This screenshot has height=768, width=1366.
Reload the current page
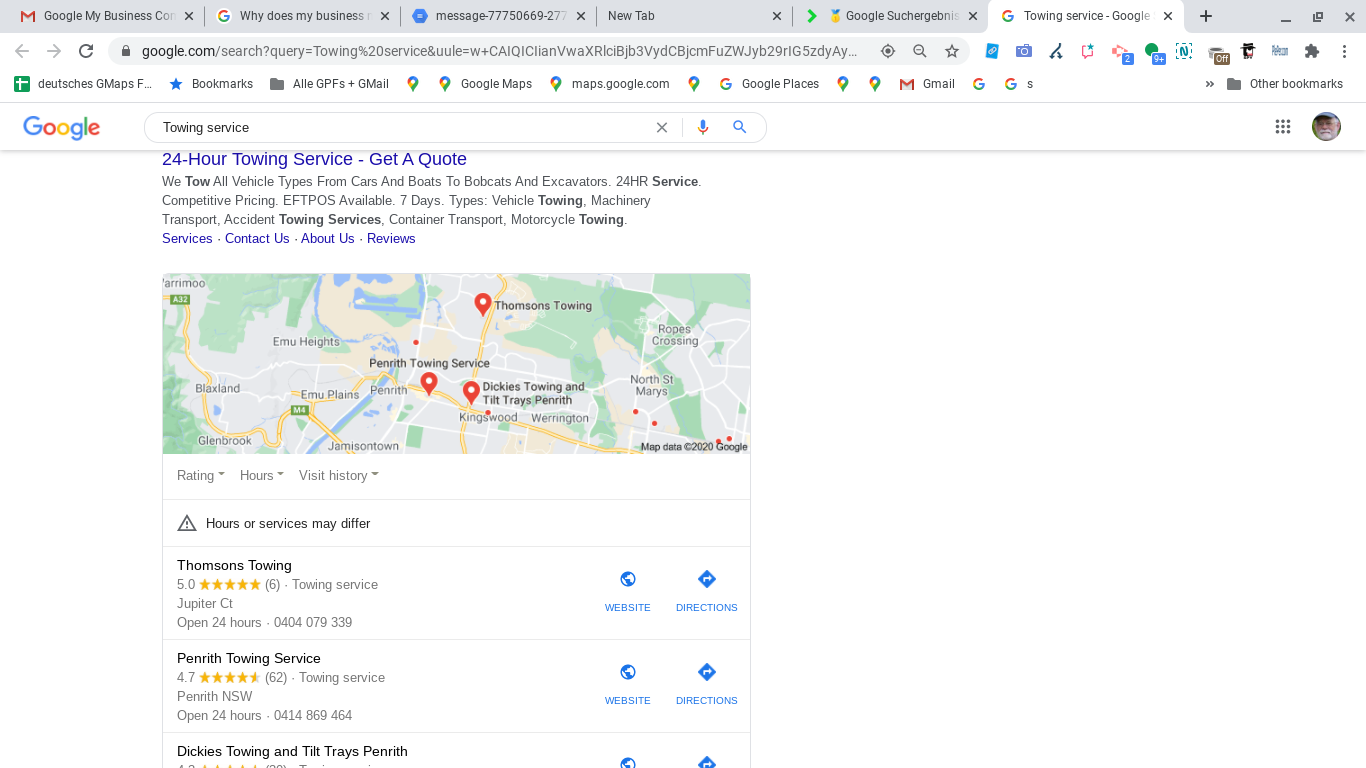tap(86, 51)
